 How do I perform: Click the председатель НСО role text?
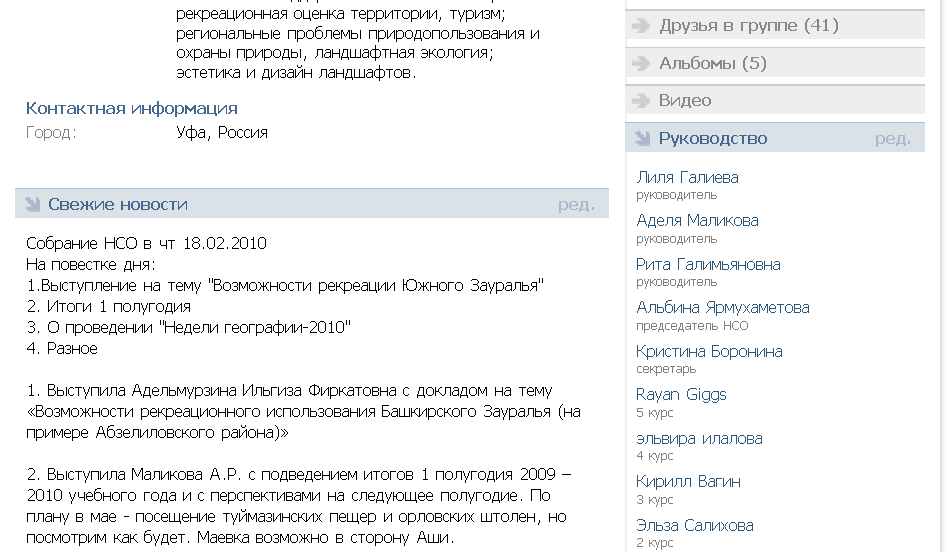(692, 326)
